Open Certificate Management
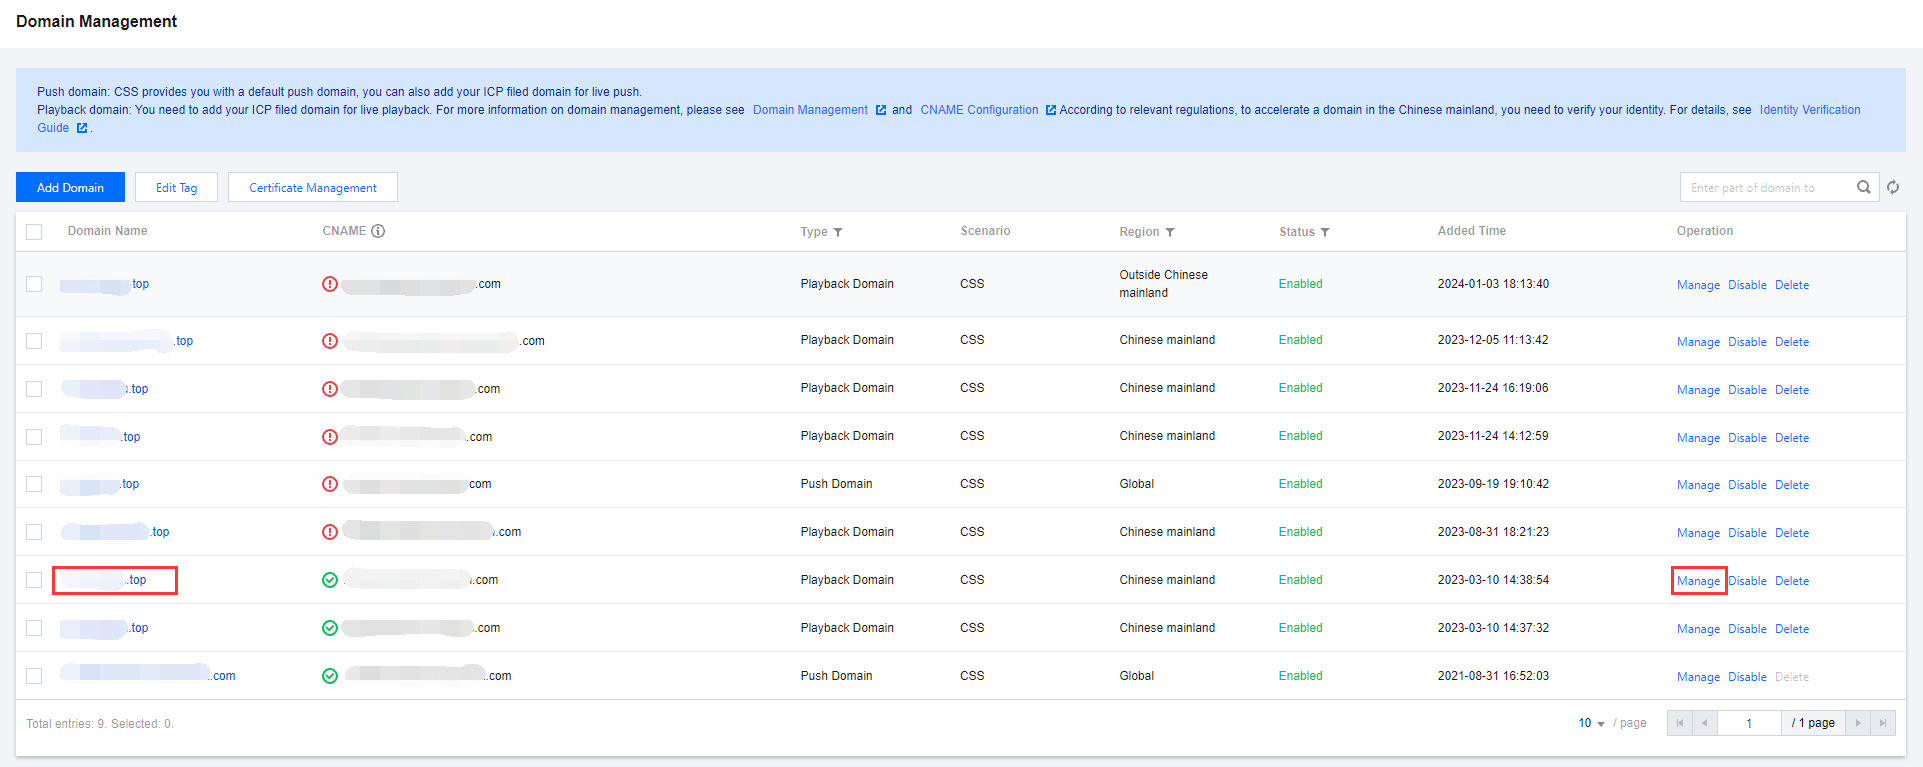This screenshot has width=1923, height=767. tap(313, 187)
